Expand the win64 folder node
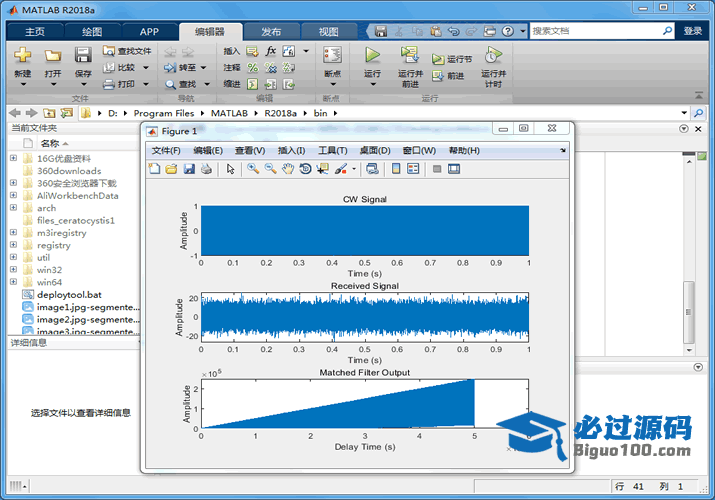This screenshot has height=500, width=715. pos(14,282)
